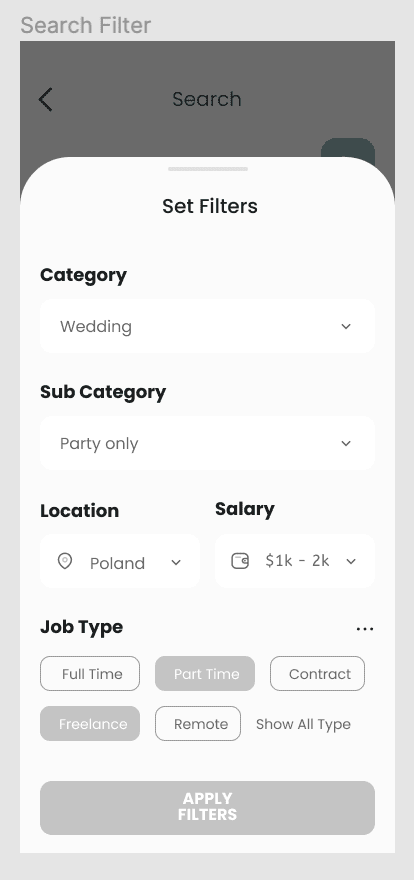414x880 pixels.
Task: Toggle the Freelance job type chip
Action: (x=90, y=723)
